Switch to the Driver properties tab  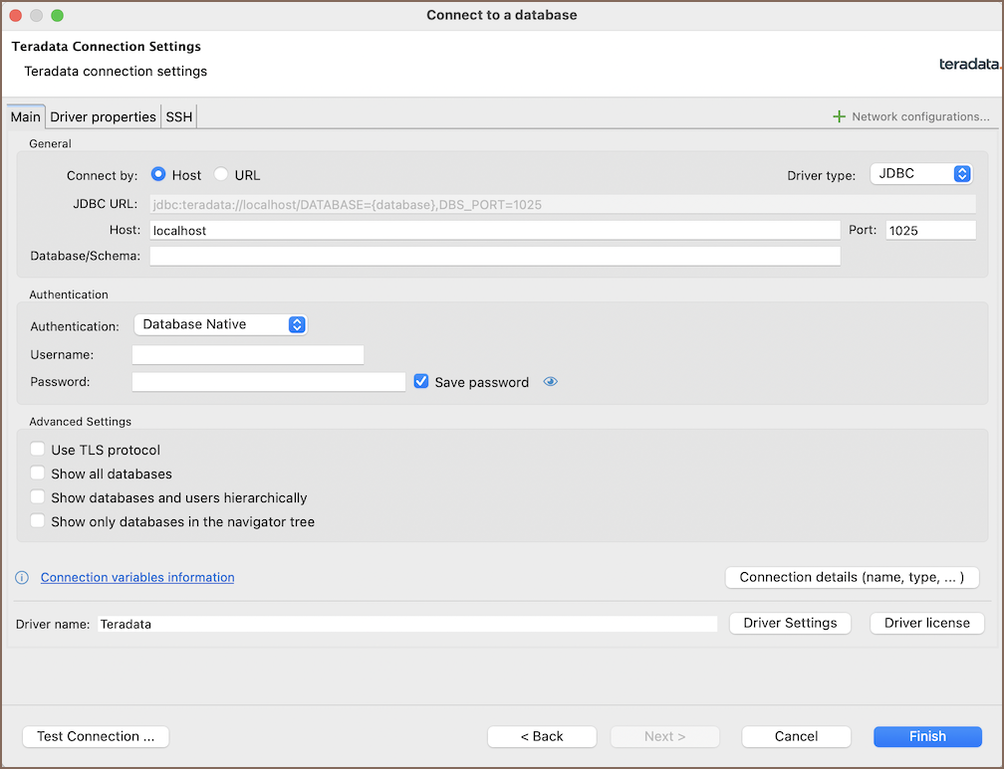[103, 117]
